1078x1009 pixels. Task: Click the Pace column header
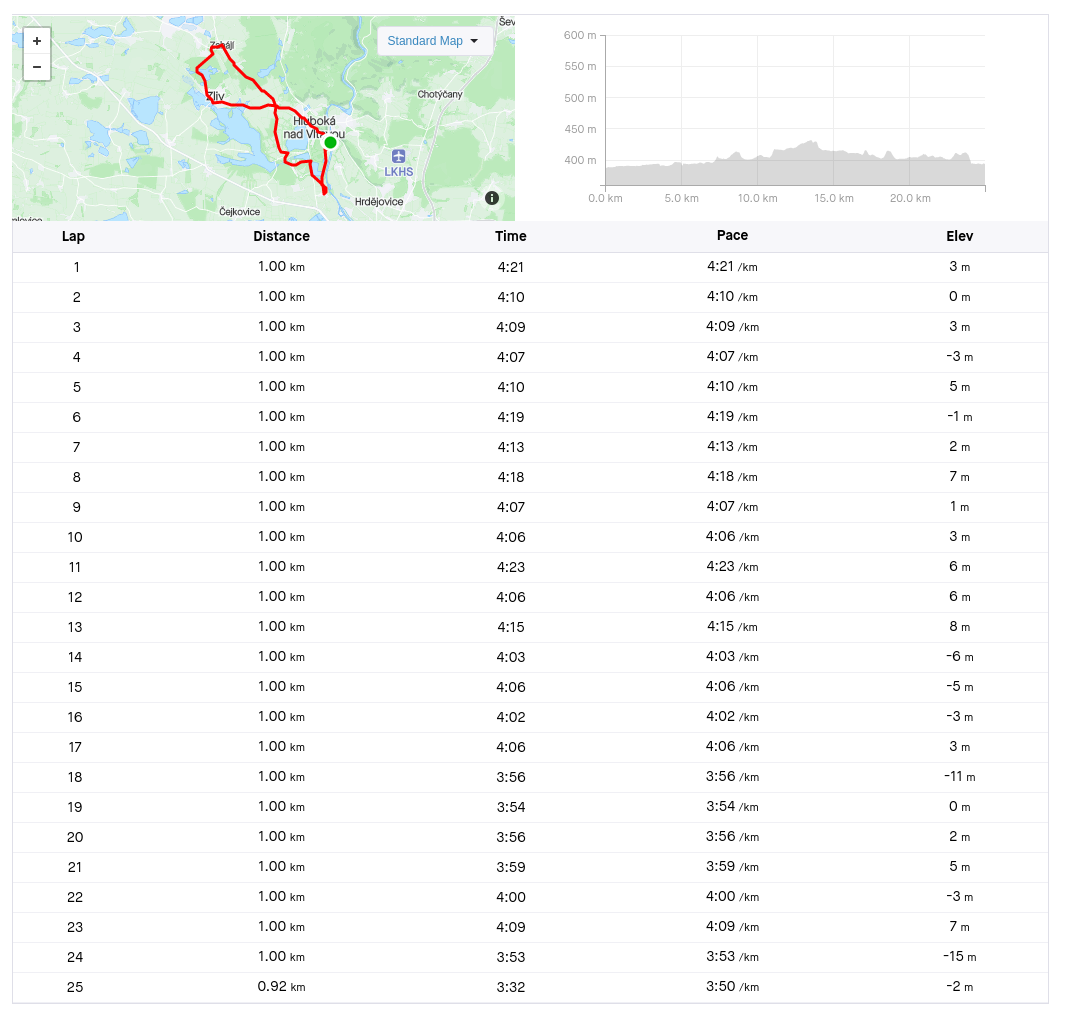(x=732, y=236)
